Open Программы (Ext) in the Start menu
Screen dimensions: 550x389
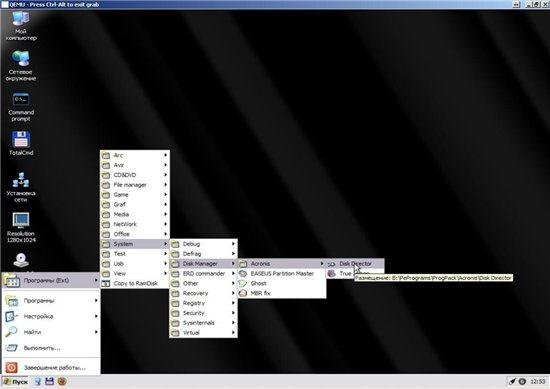[x=51, y=280]
